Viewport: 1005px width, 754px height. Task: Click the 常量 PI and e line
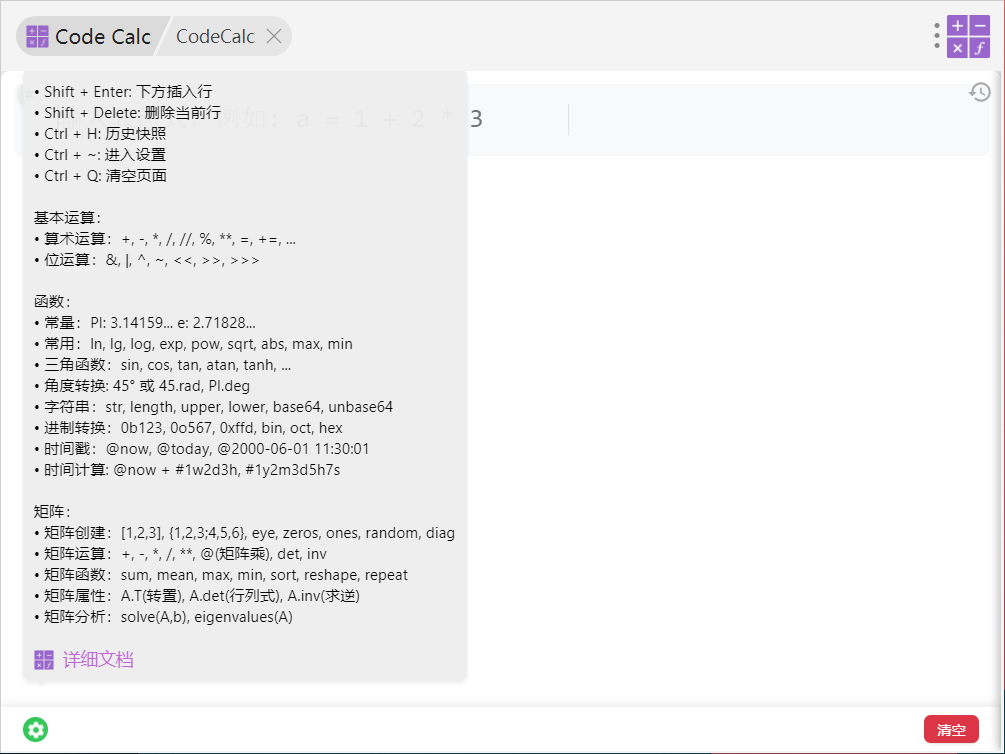pyautogui.click(x=145, y=323)
